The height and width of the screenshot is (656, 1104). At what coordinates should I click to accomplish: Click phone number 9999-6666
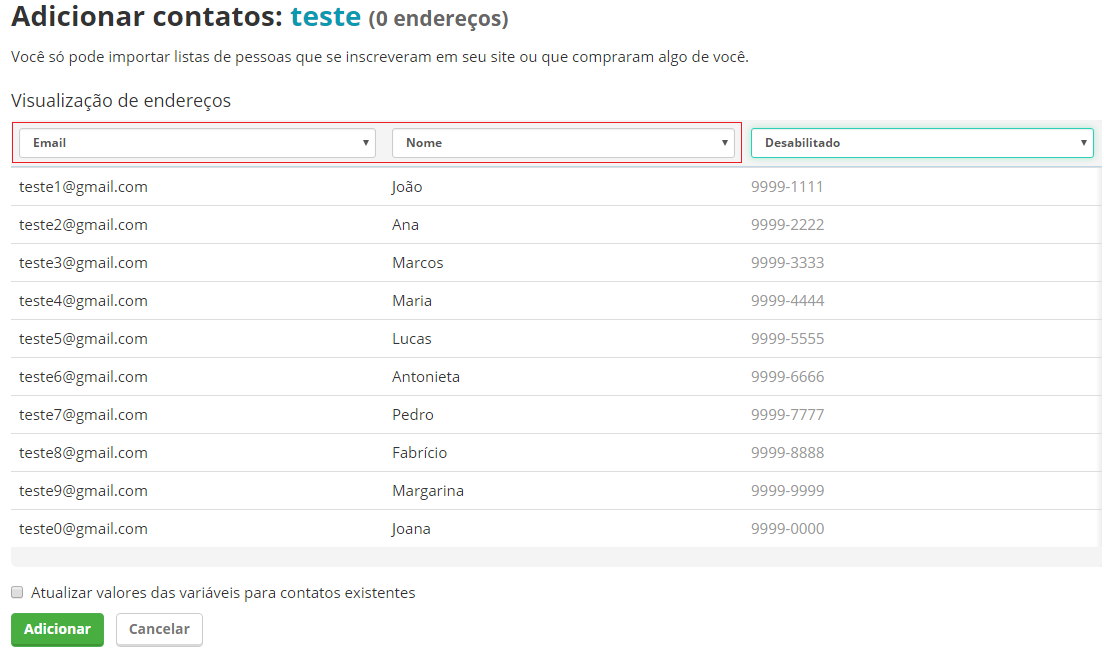click(x=787, y=377)
